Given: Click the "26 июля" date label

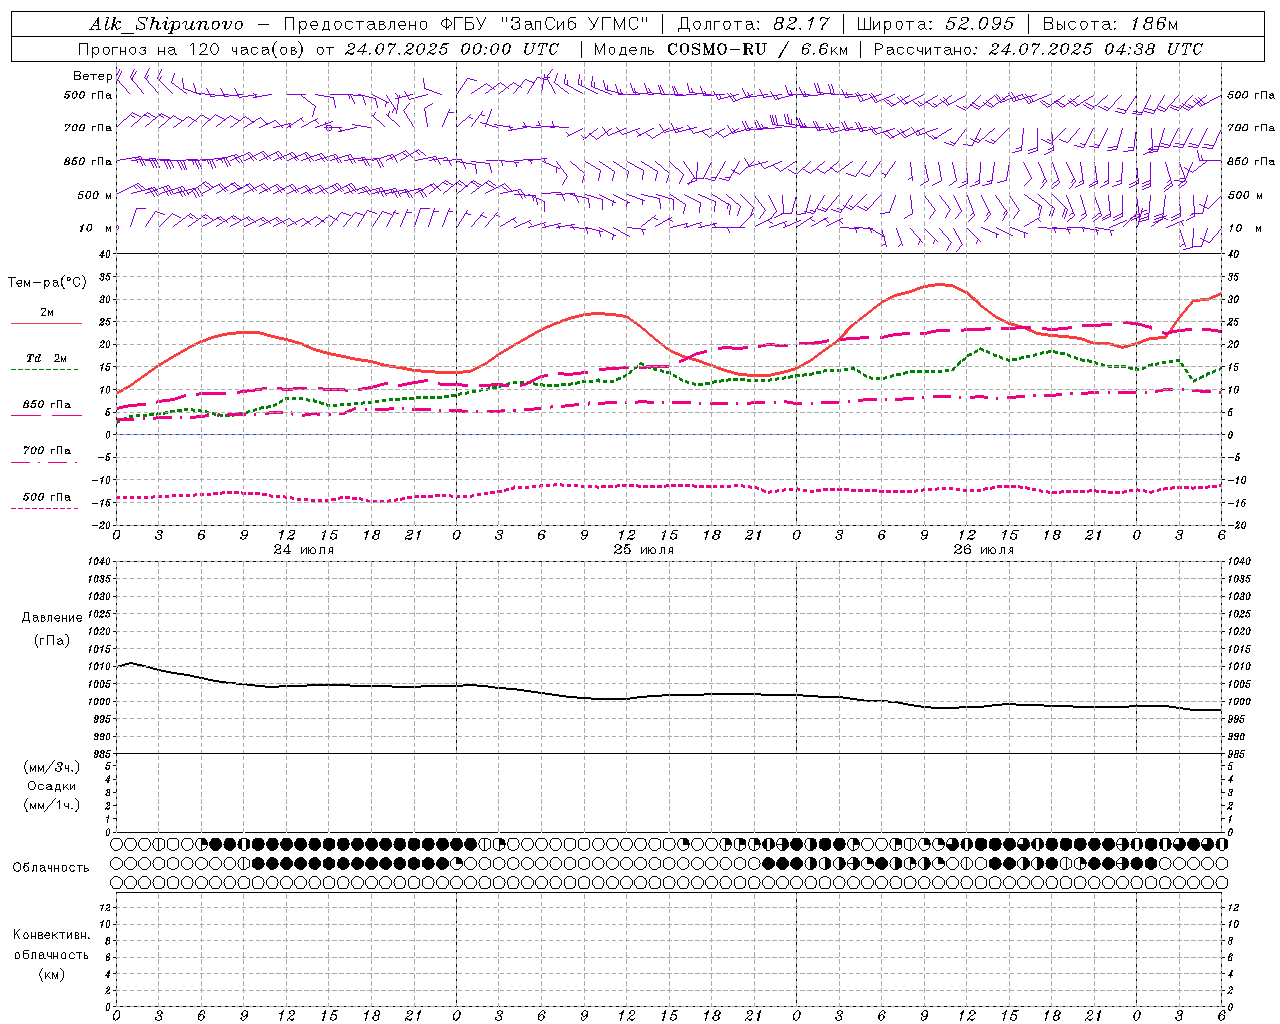Looking at the screenshot, I should point(984,550).
